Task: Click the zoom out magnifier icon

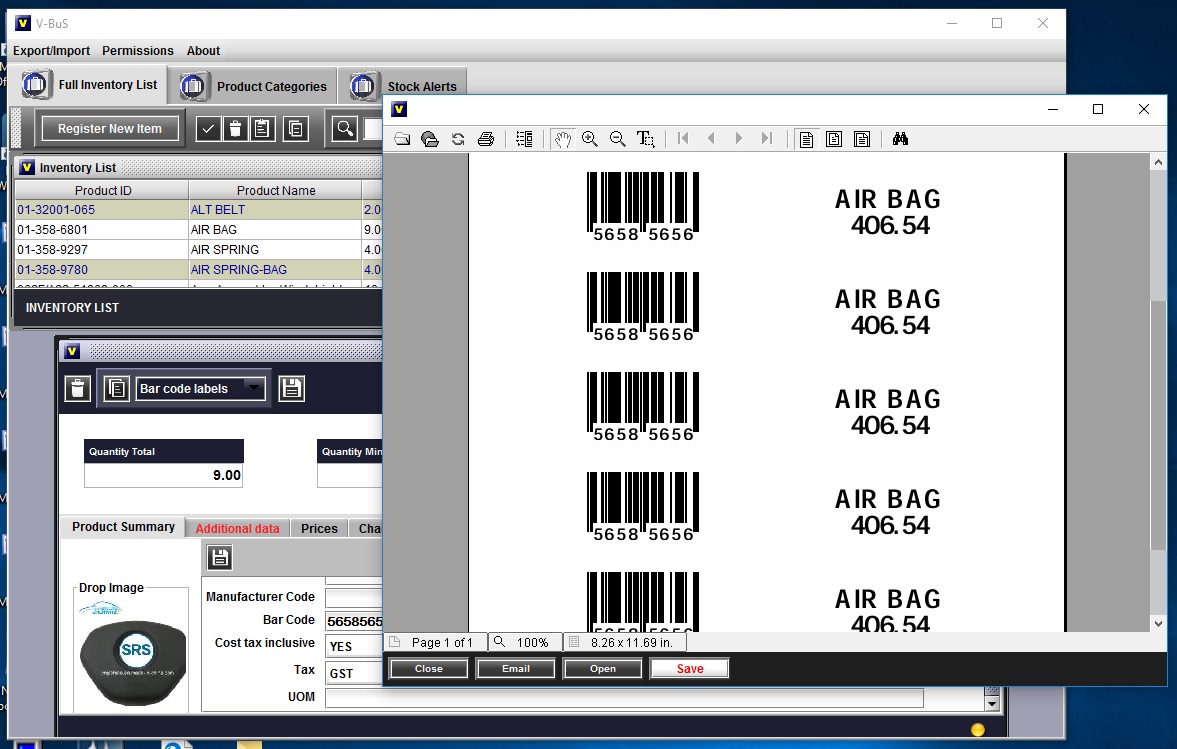Action: tap(618, 139)
